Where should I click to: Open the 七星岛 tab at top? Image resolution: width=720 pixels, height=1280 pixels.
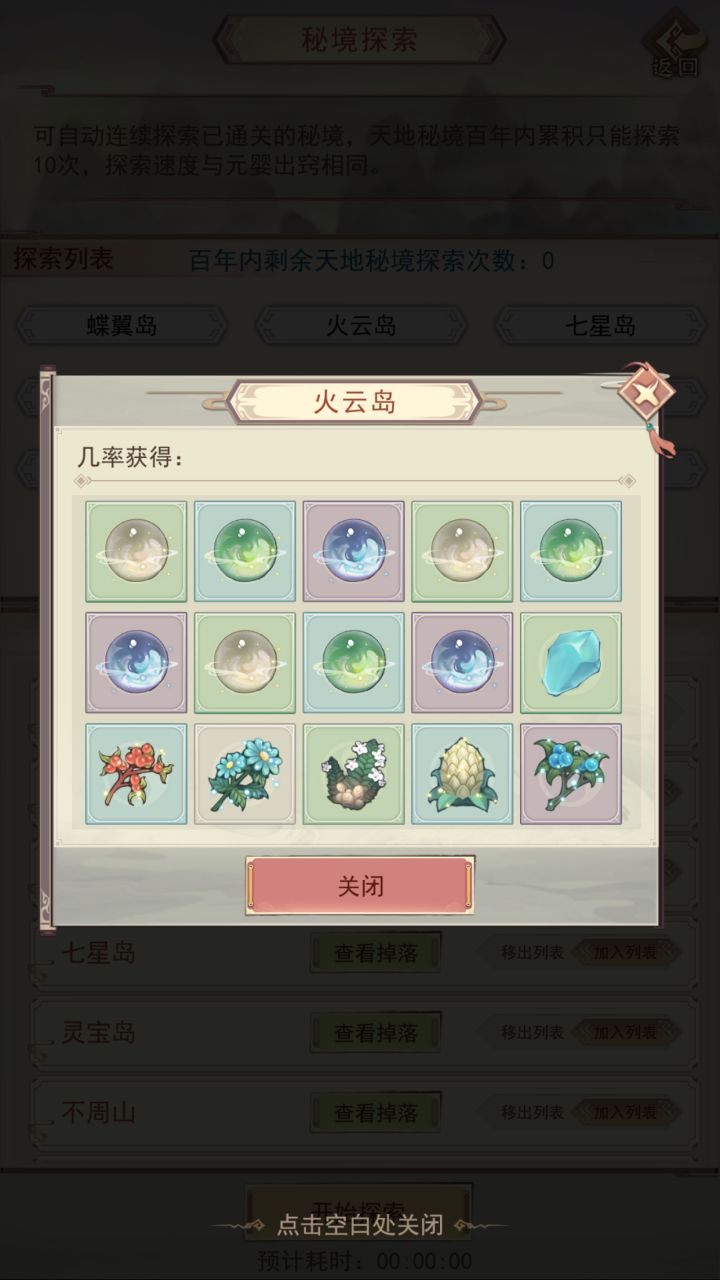(600, 325)
